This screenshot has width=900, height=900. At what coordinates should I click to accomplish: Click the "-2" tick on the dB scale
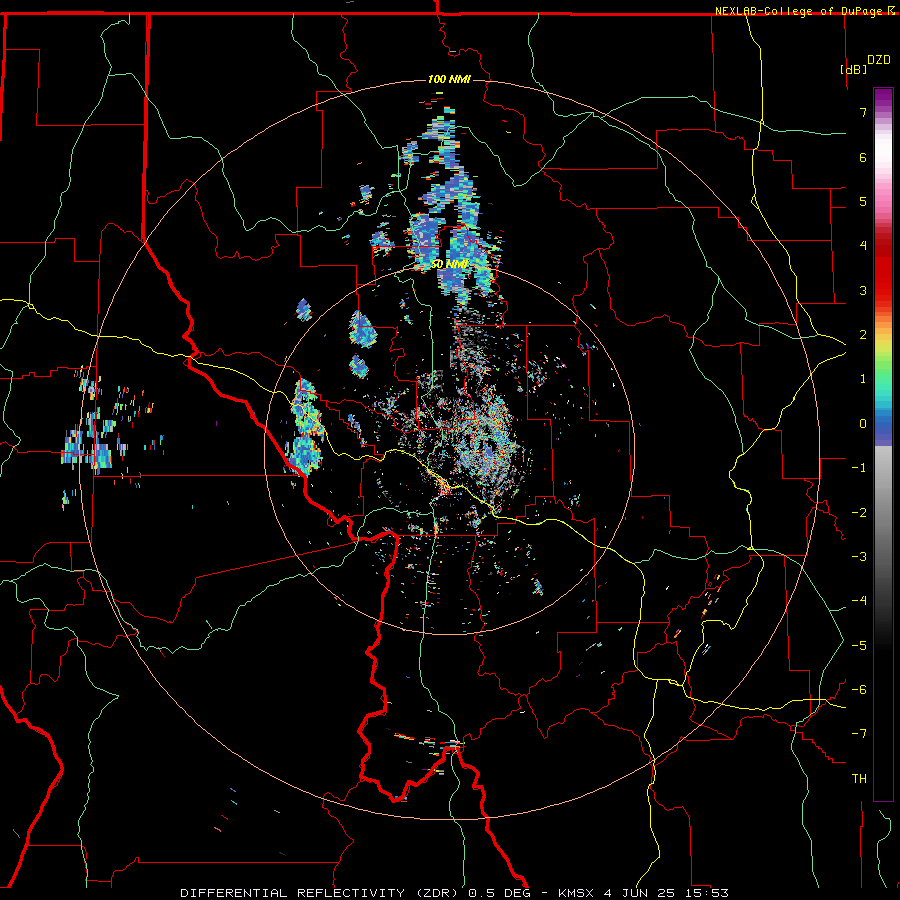(x=859, y=513)
